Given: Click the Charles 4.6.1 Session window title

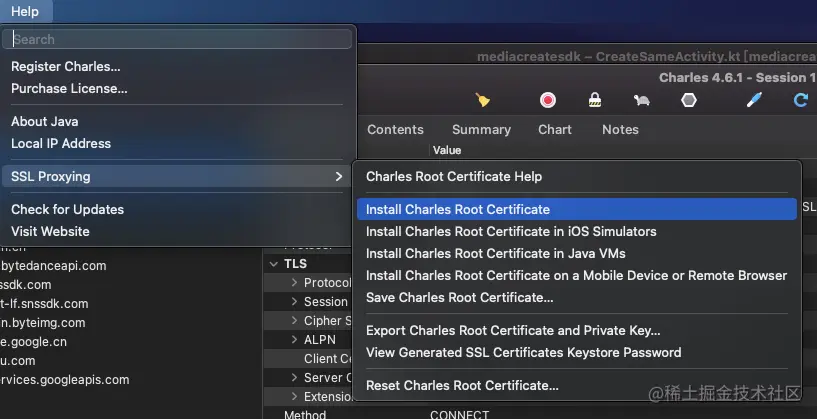Looking at the screenshot, I should tap(737, 78).
